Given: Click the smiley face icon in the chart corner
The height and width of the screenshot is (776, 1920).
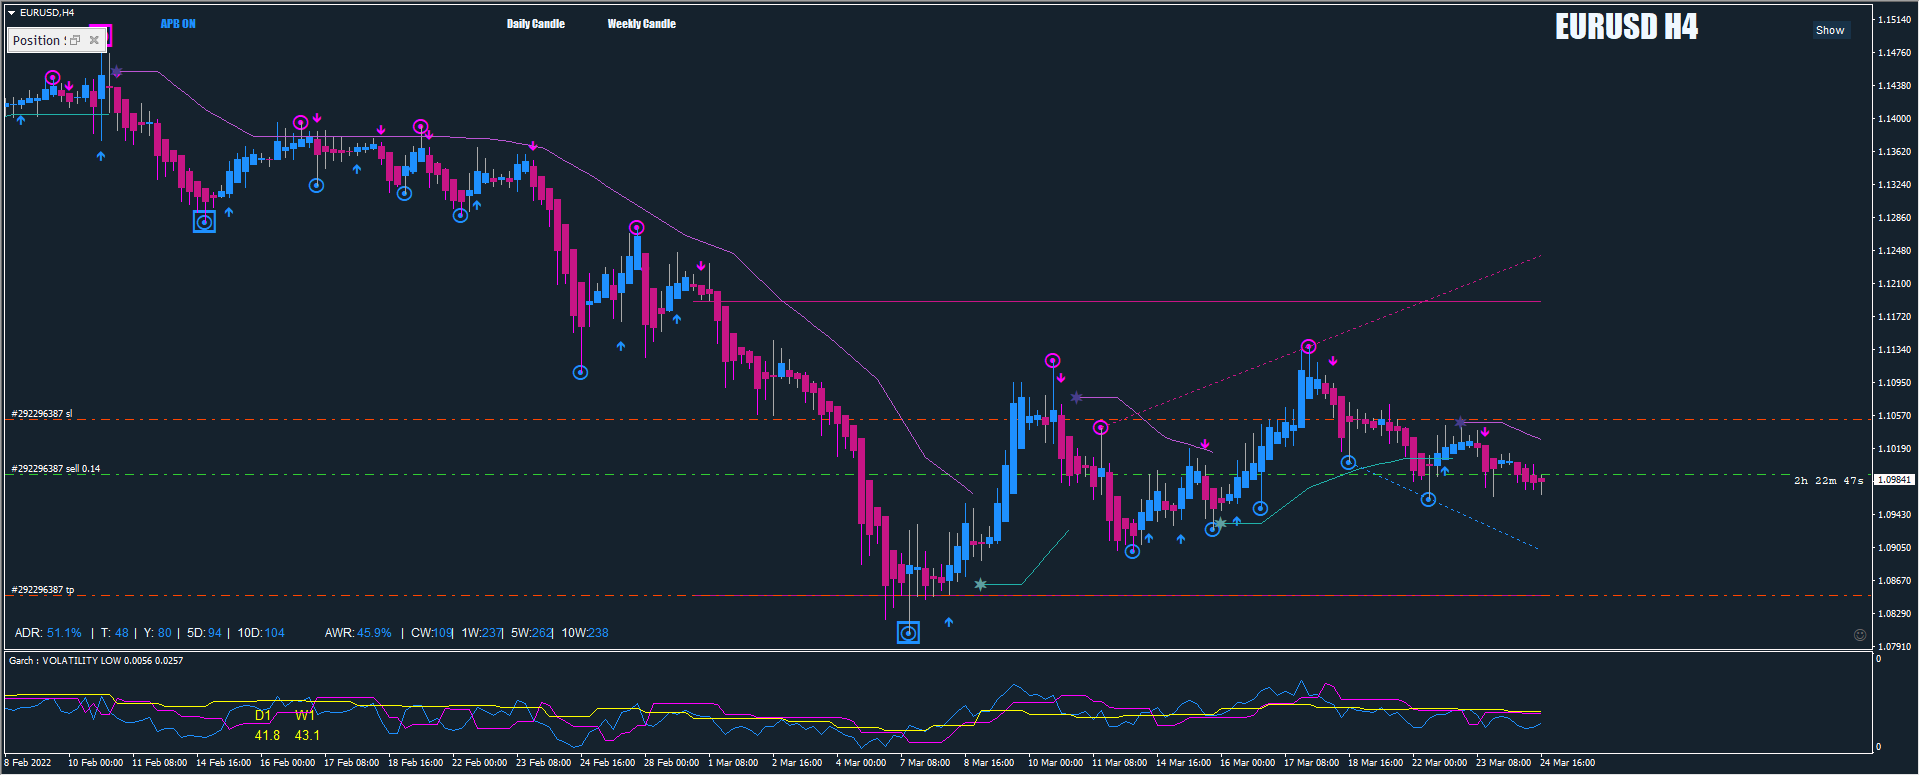Looking at the screenshot, I should (1860, 635).
